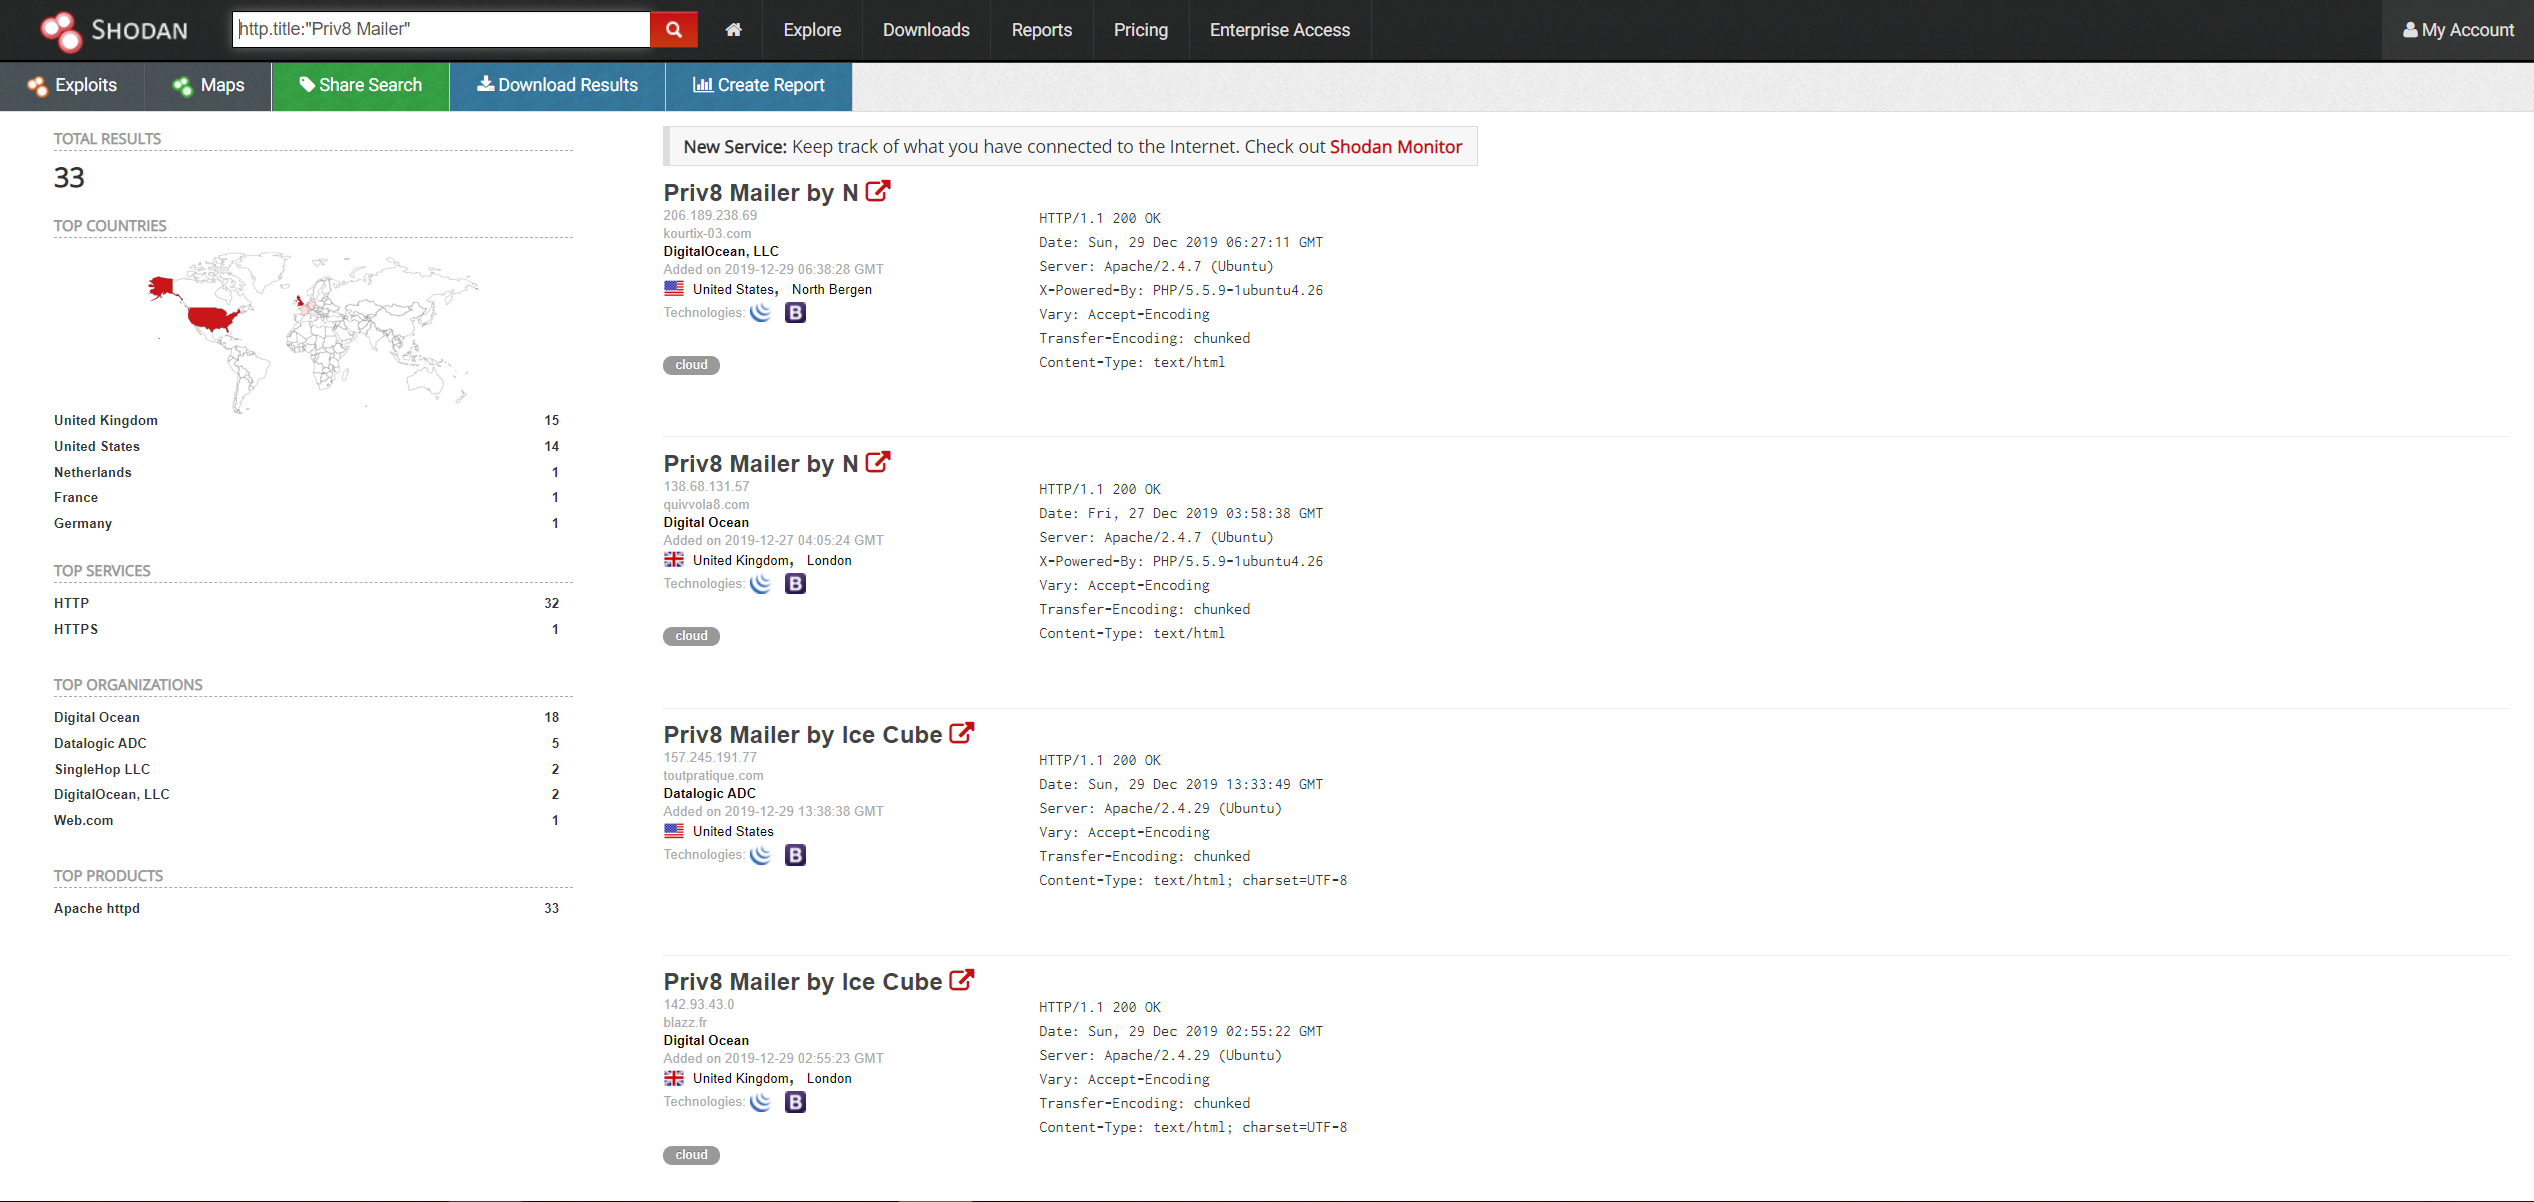Open Enterprise Access page
Screen dimensions: 2534x1202
point(1280,30)
